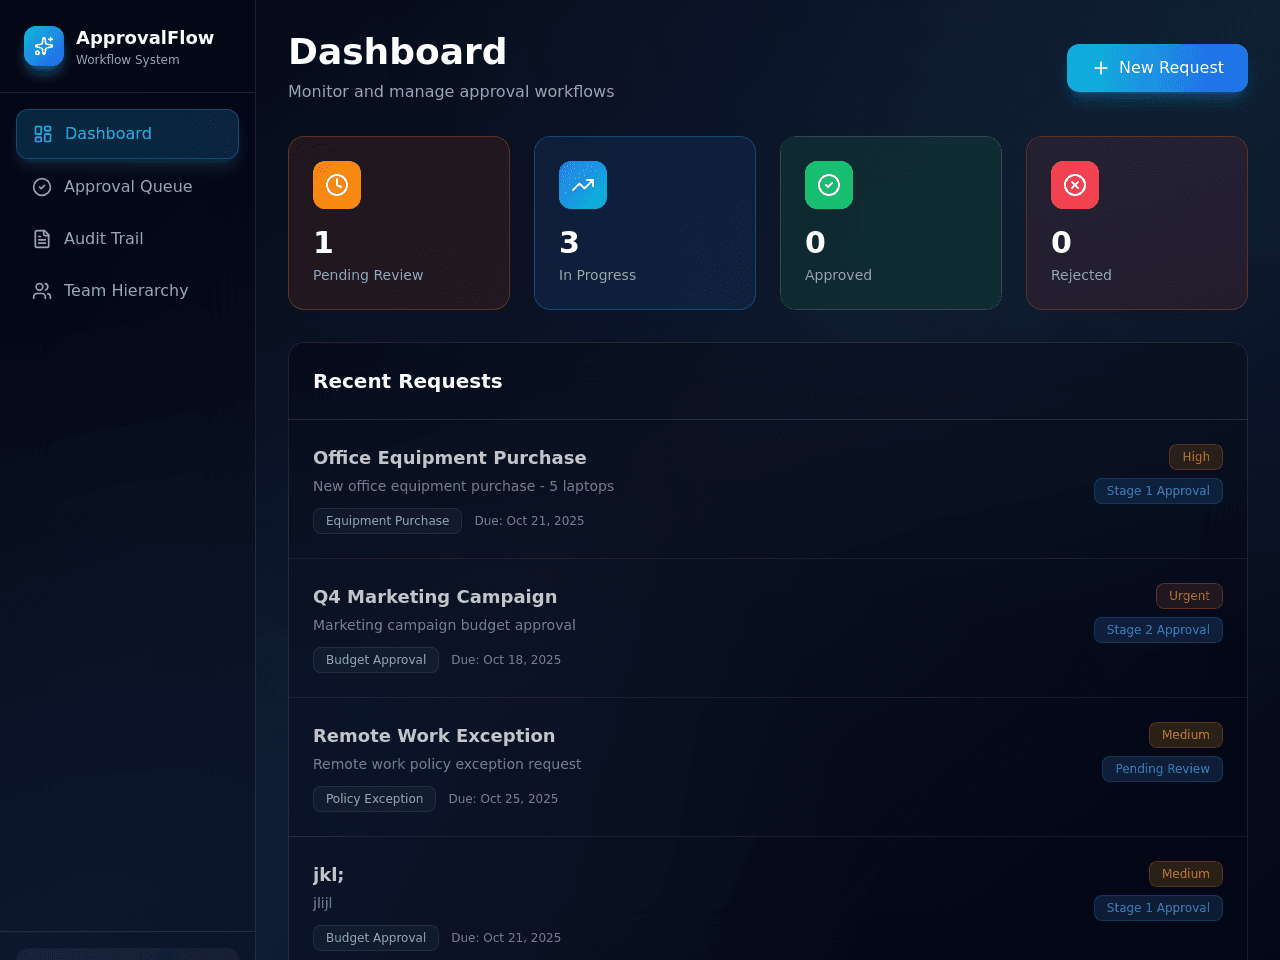This screenshot has width=1280, height=960.
Task: Click the Stage 2 Approval status badge
Action: point(1158,630)
